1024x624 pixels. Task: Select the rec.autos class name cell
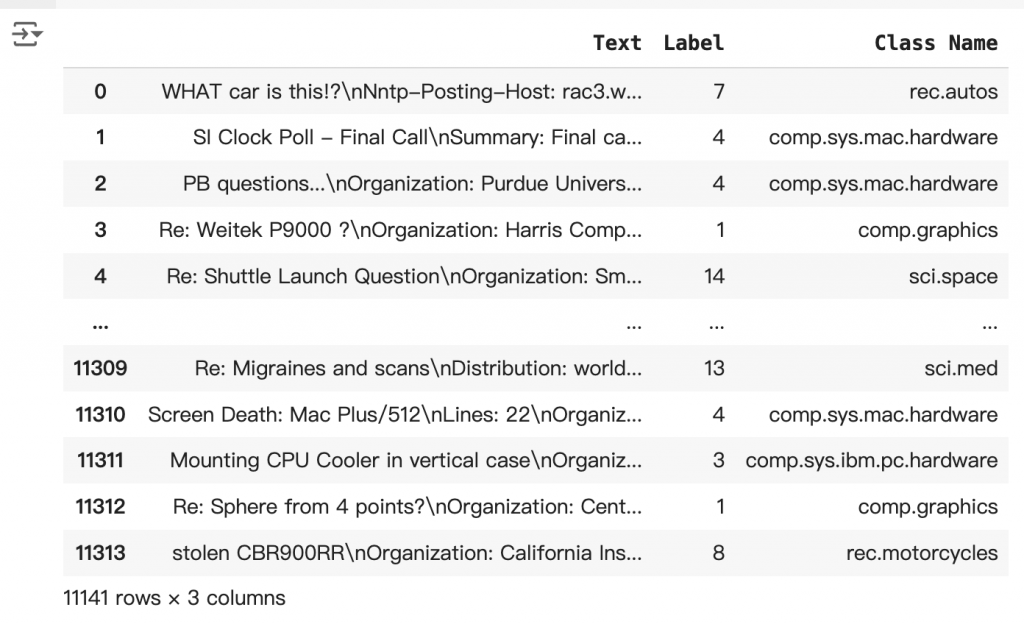(x=953, y=91)
